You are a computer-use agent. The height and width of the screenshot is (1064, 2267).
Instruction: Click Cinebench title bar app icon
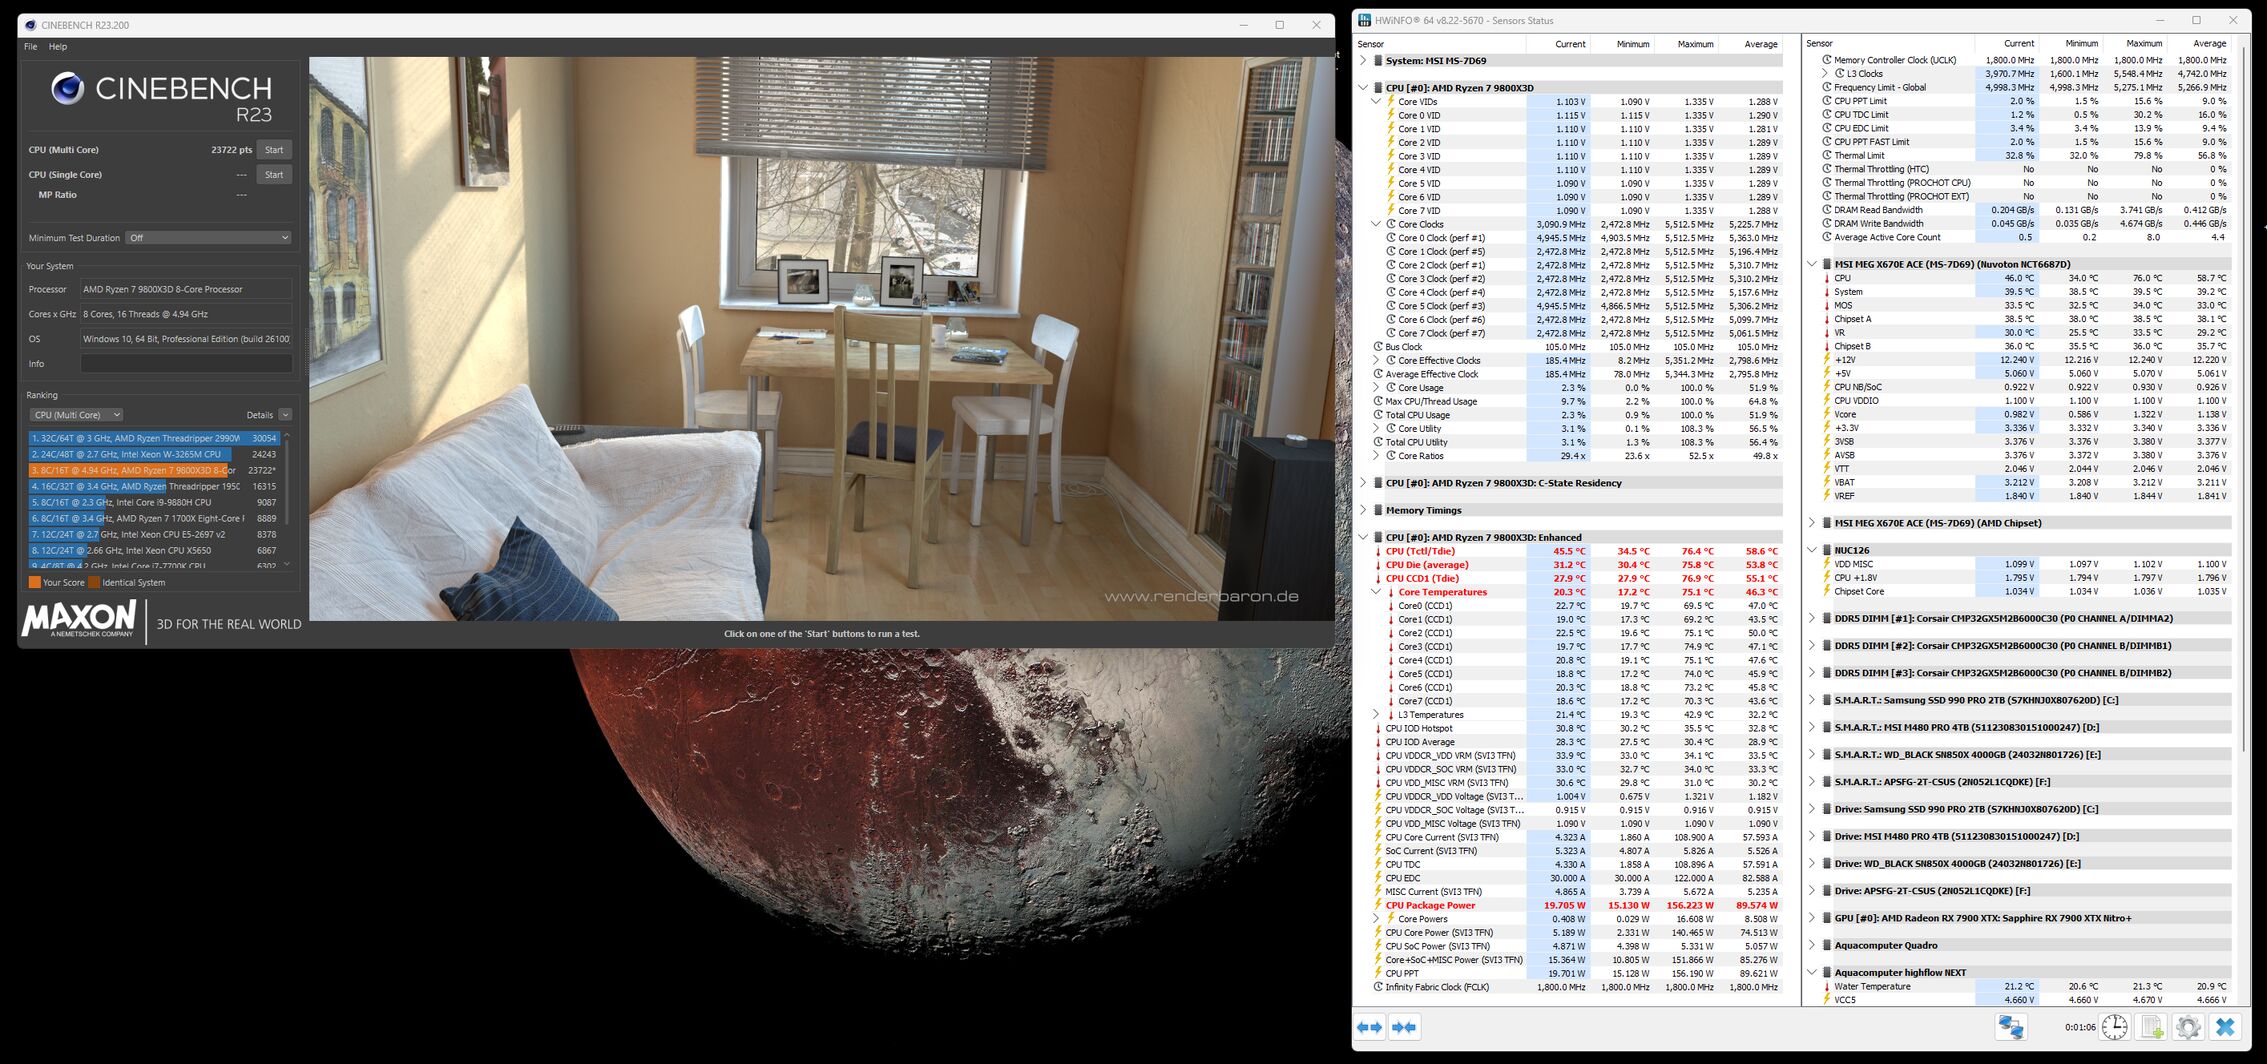click(30, 25)
